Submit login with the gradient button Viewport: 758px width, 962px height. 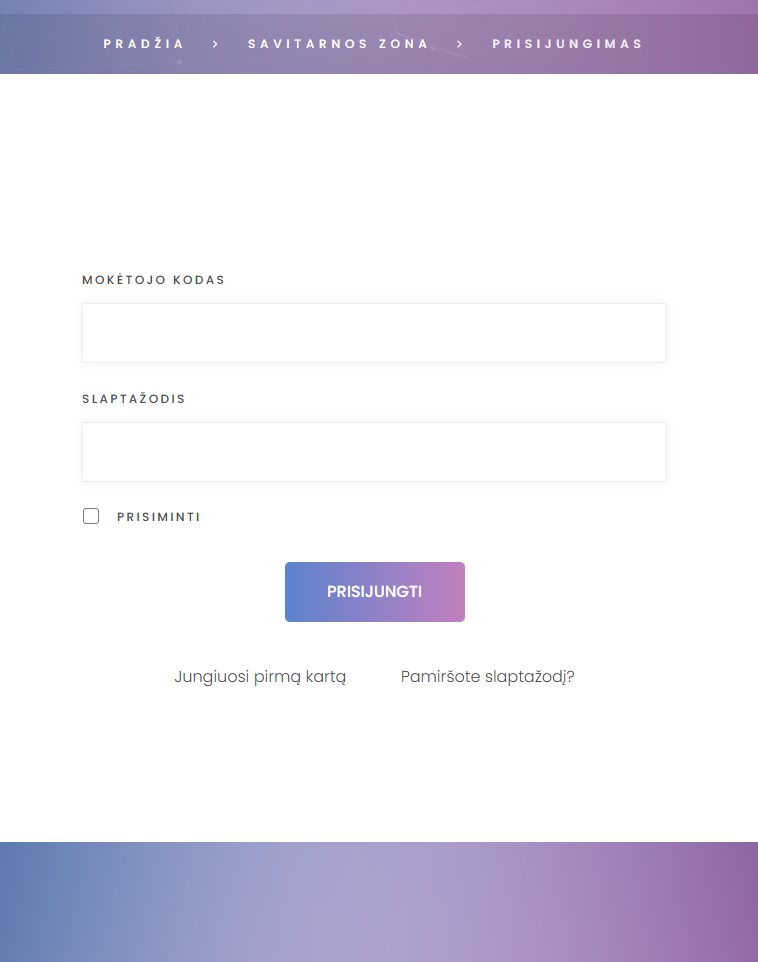click(x=374, y=592)
